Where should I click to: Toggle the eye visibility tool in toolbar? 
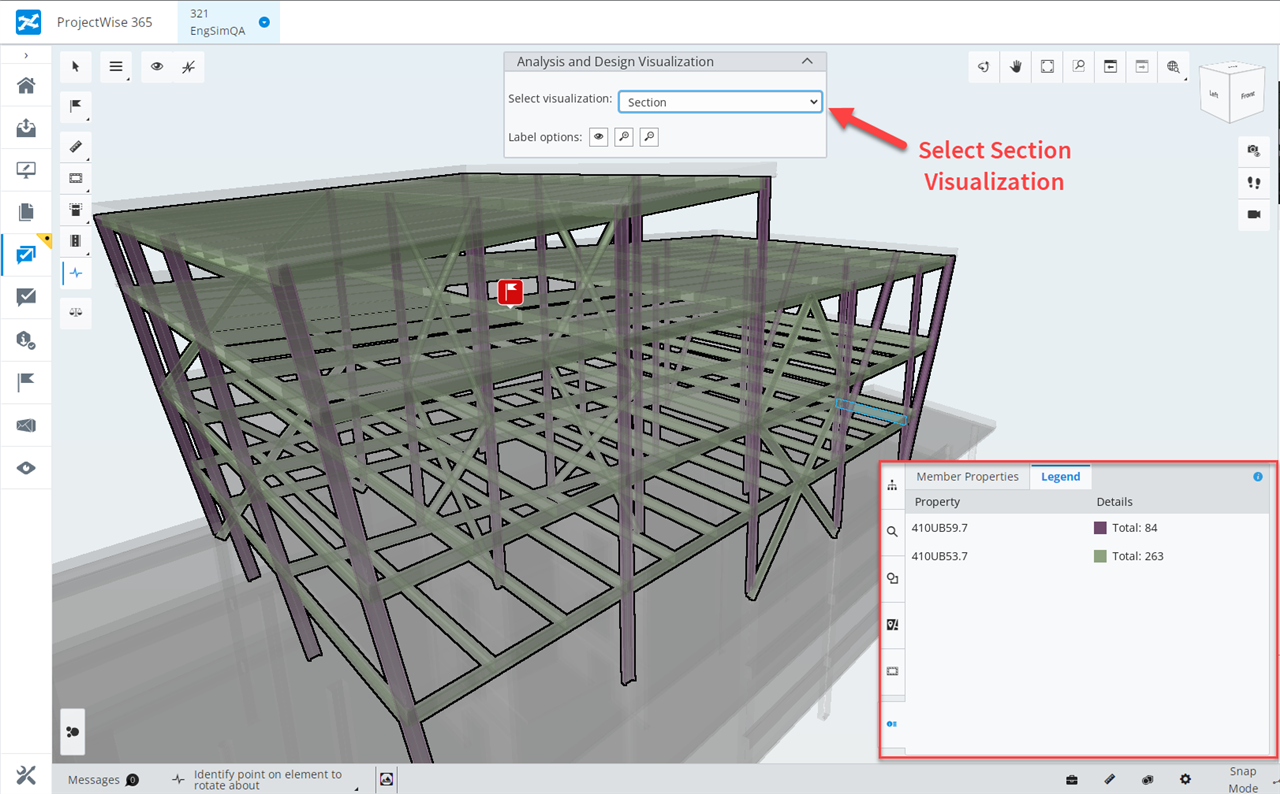pyautogui.click(x=157, y=67)
